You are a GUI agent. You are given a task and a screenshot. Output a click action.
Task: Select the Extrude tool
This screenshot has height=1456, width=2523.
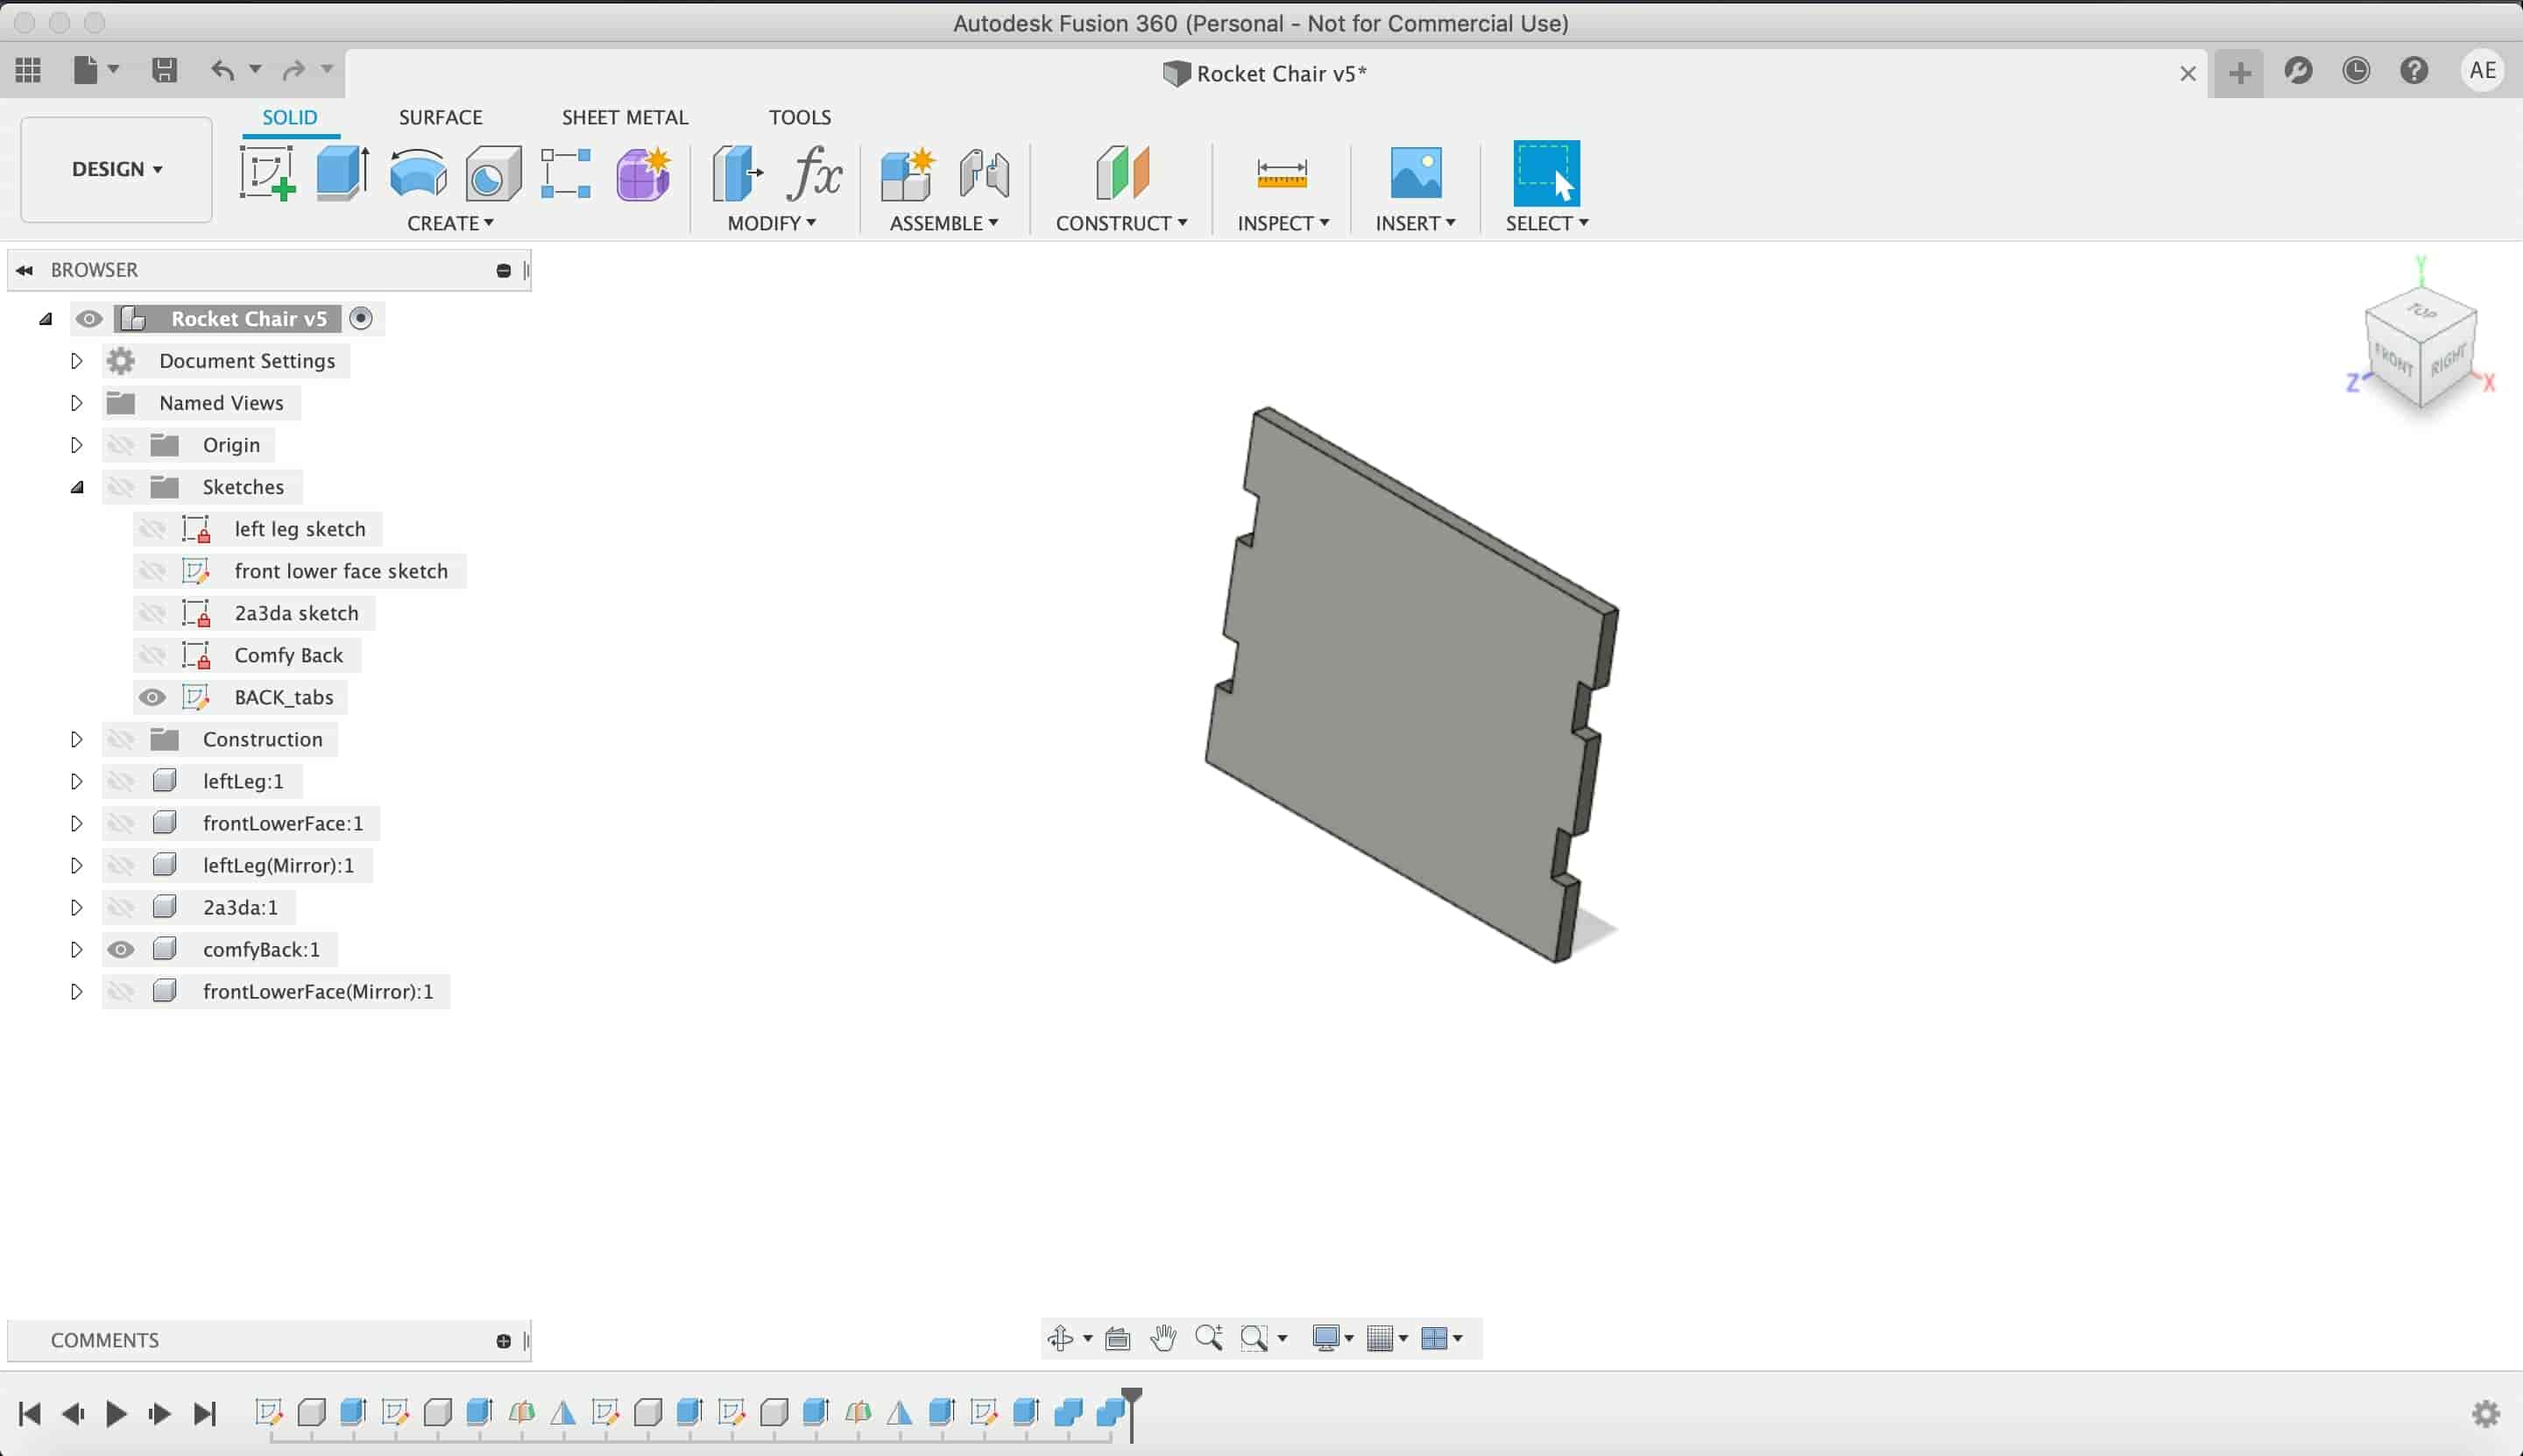point(342,173)
